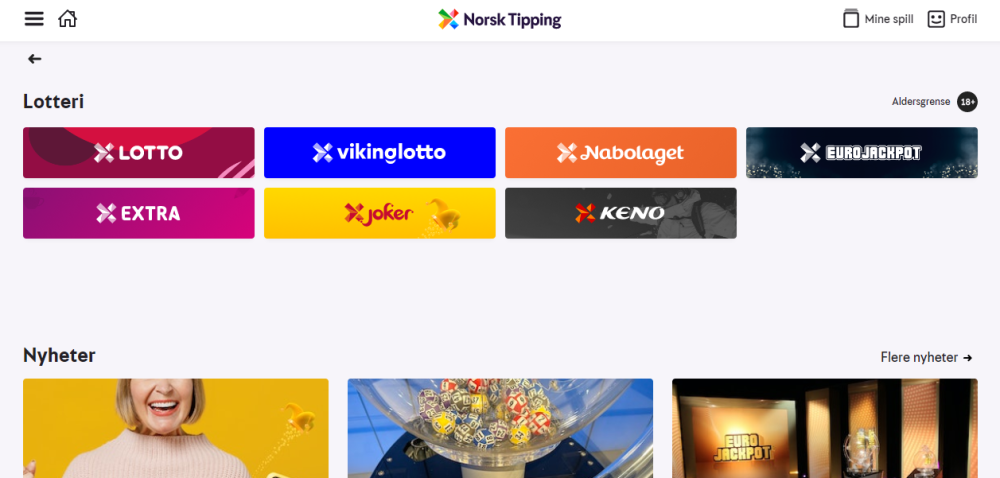
Task: Follow the Flere nyheter link
Action: coord(927,358)
